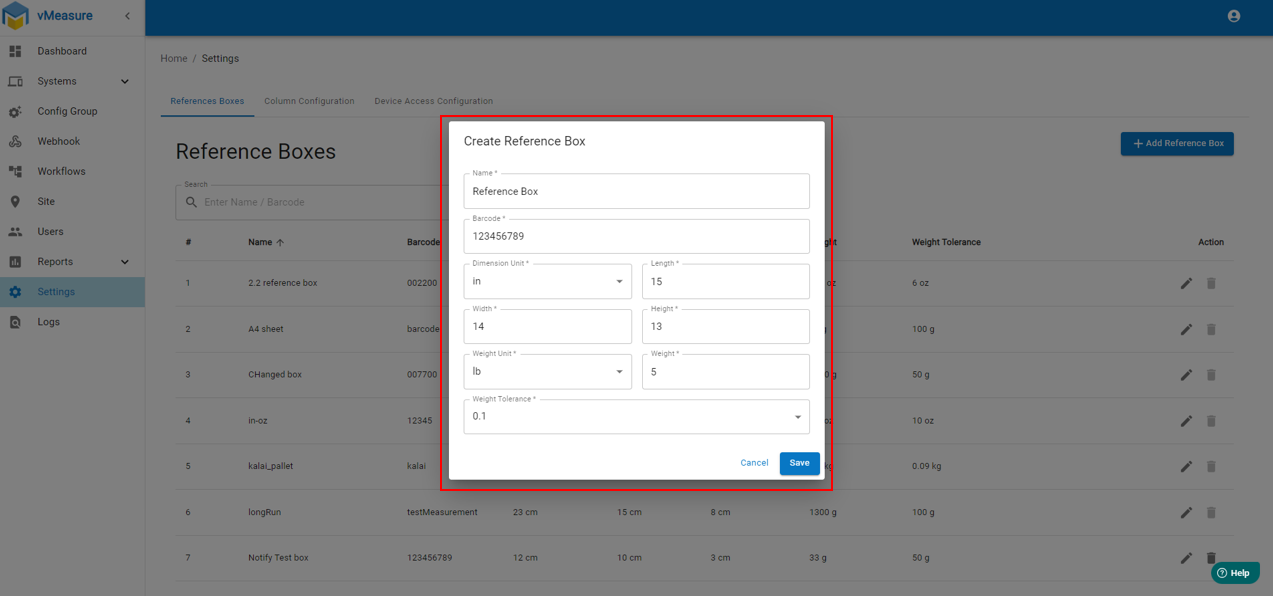Click the search magnifier icon
This screenshot has width=1273, height=596.
point(191,202)
